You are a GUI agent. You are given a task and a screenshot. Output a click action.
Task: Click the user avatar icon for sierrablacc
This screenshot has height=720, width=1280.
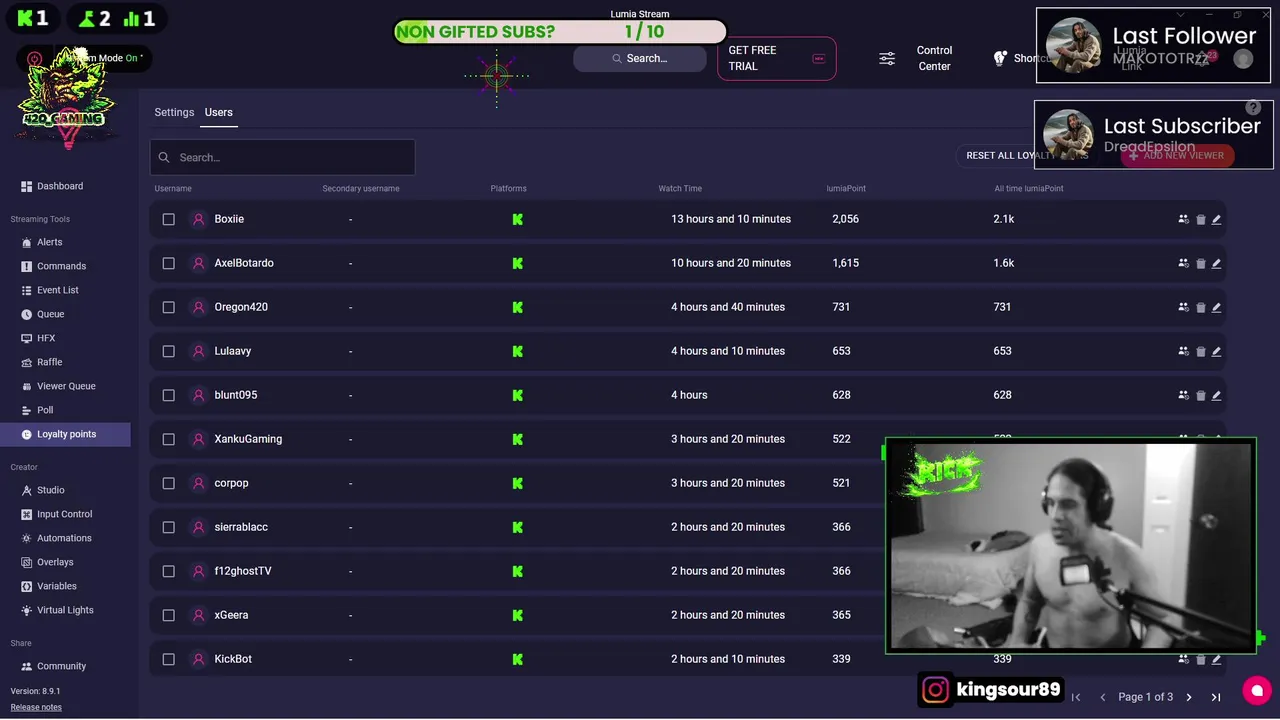coord(198,527)
